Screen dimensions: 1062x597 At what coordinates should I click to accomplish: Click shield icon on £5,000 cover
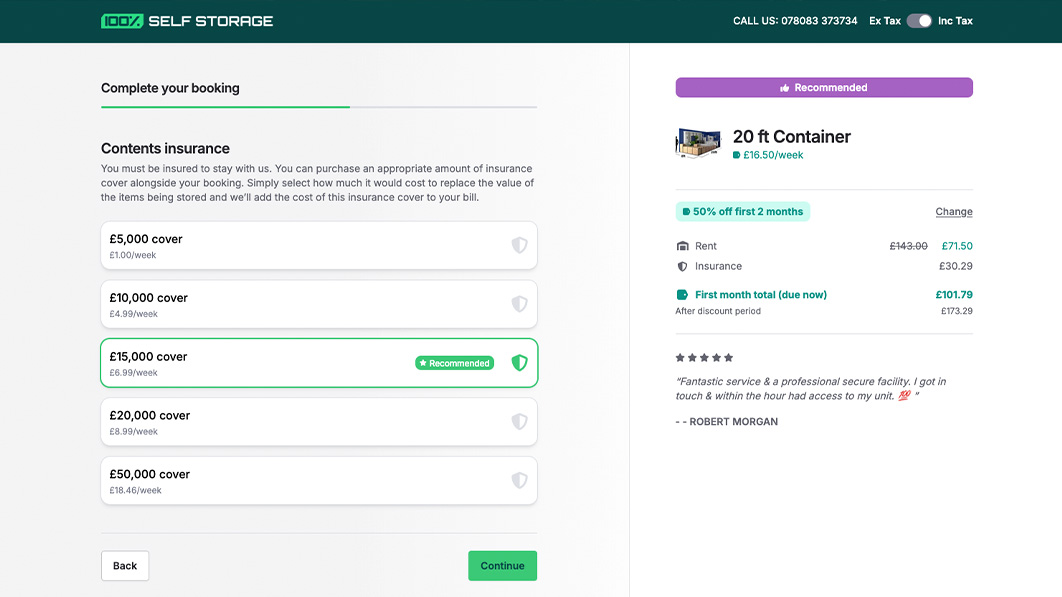[519, 245]
